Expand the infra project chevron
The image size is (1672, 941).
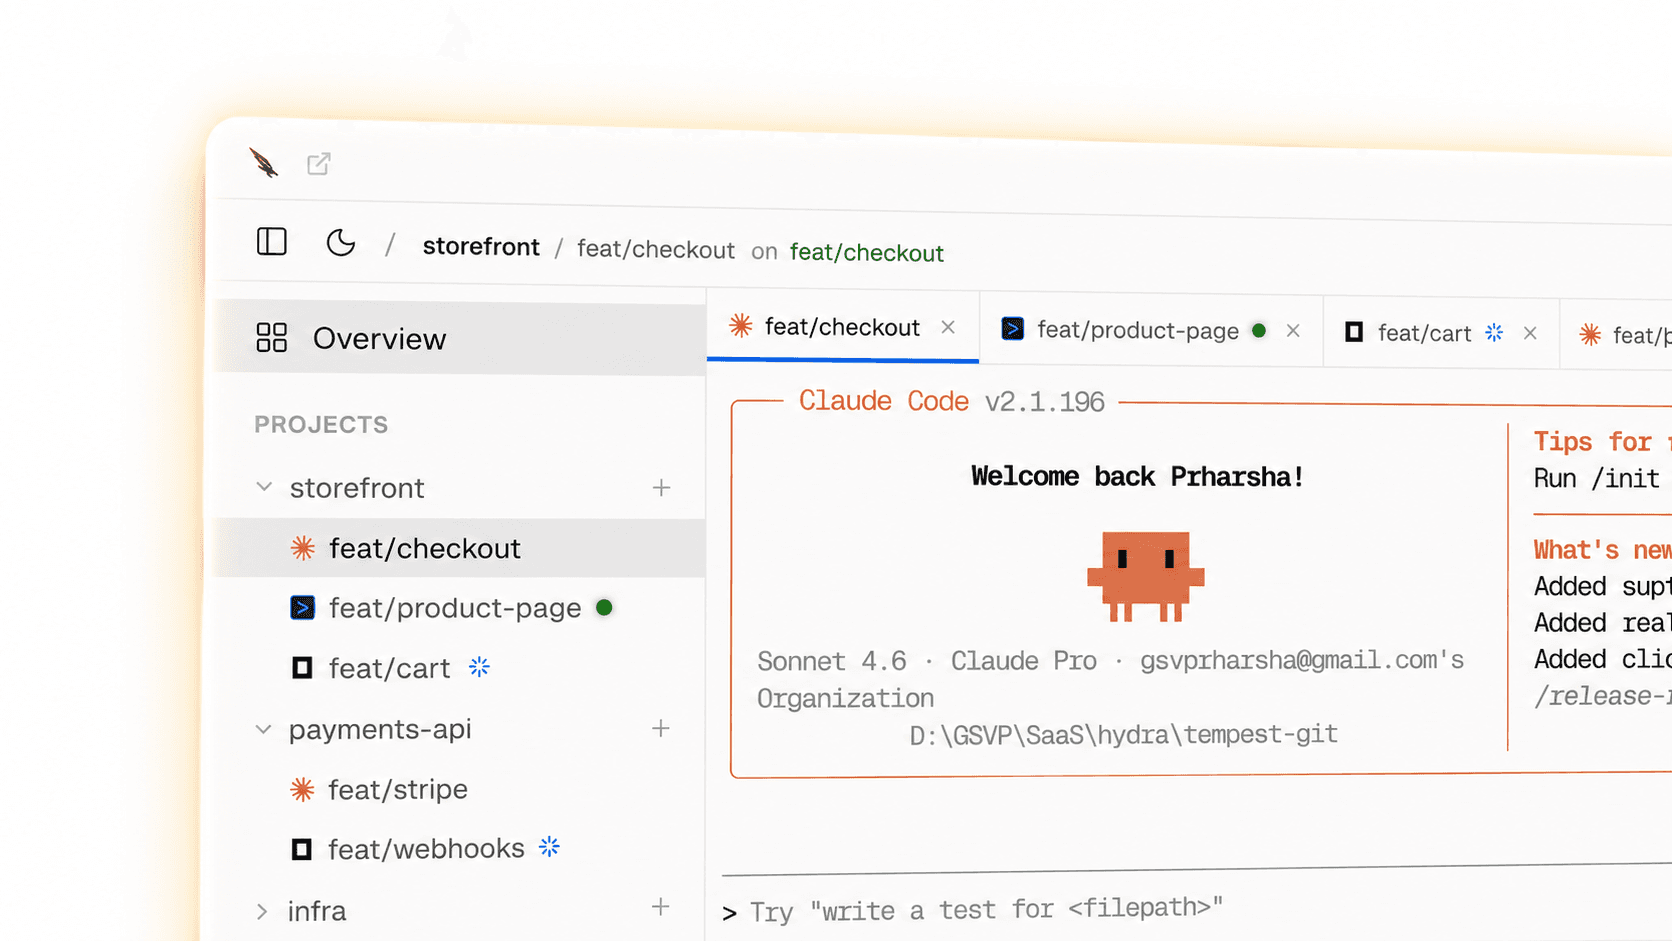click(262, 912)
